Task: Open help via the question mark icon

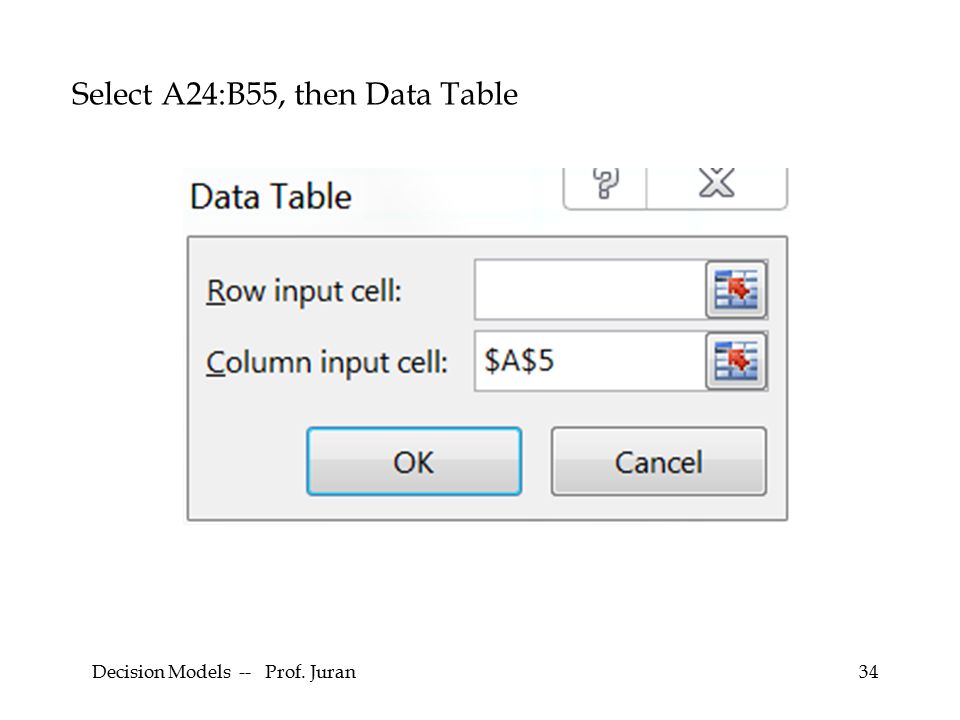Action: (605, 184)
